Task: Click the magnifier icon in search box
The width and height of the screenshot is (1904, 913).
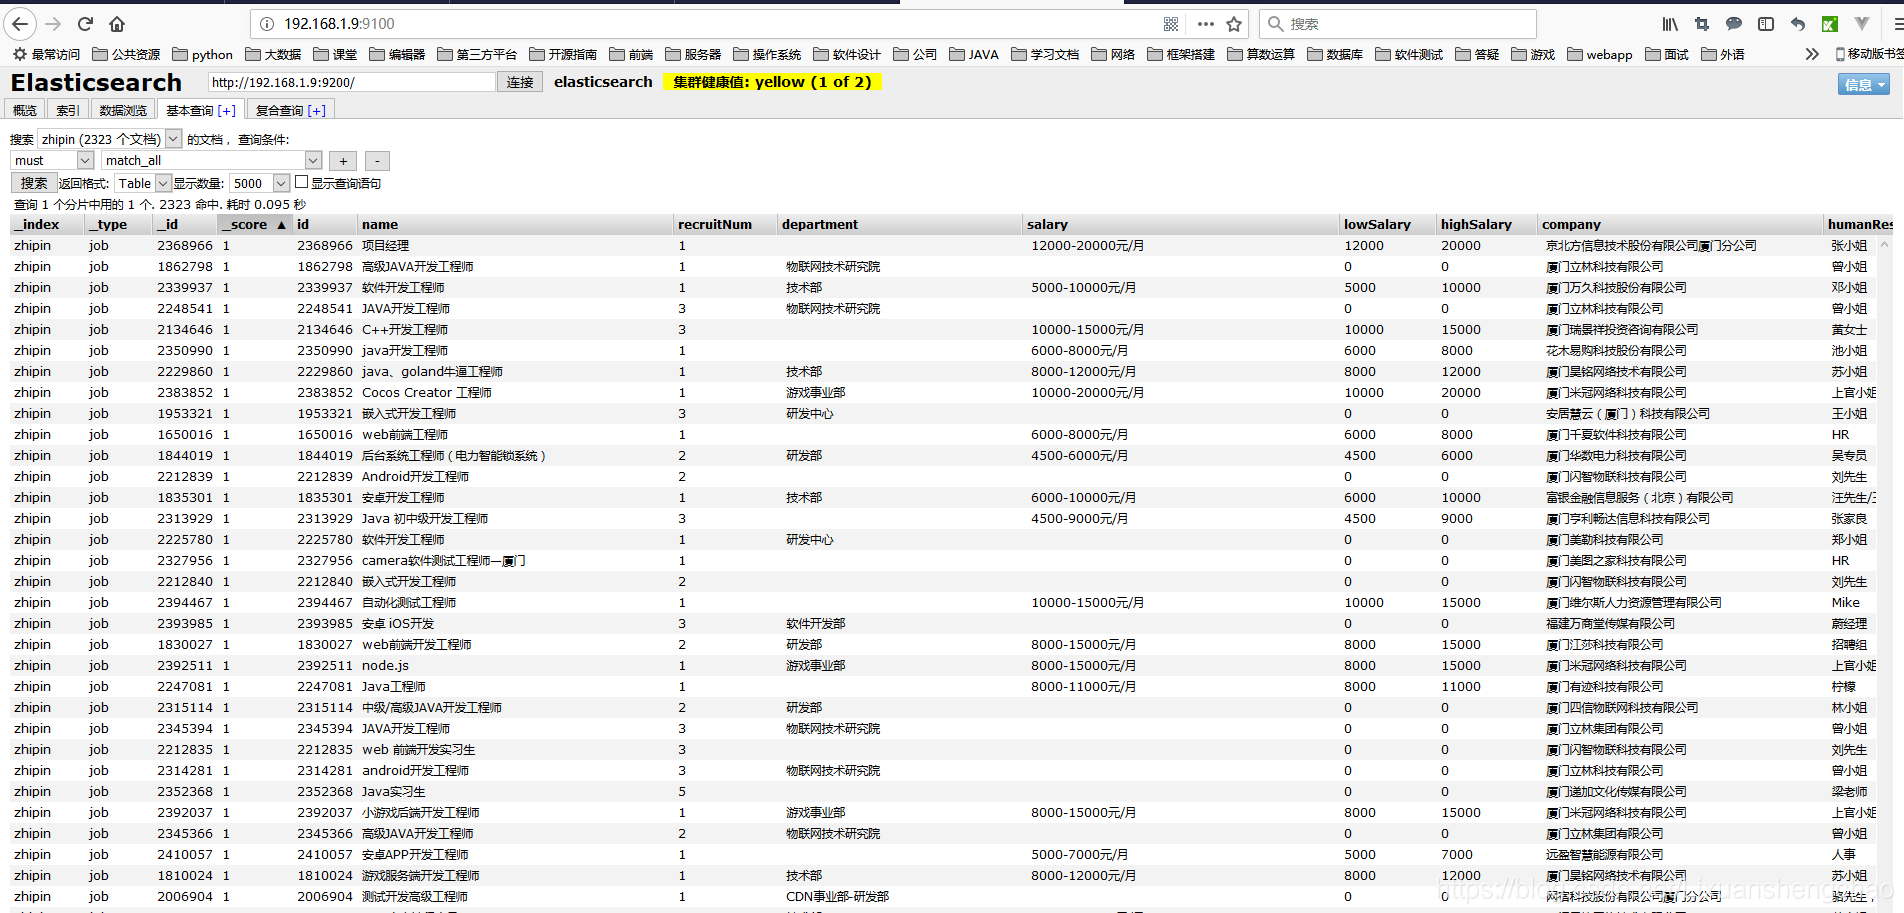Action: 1275,23
